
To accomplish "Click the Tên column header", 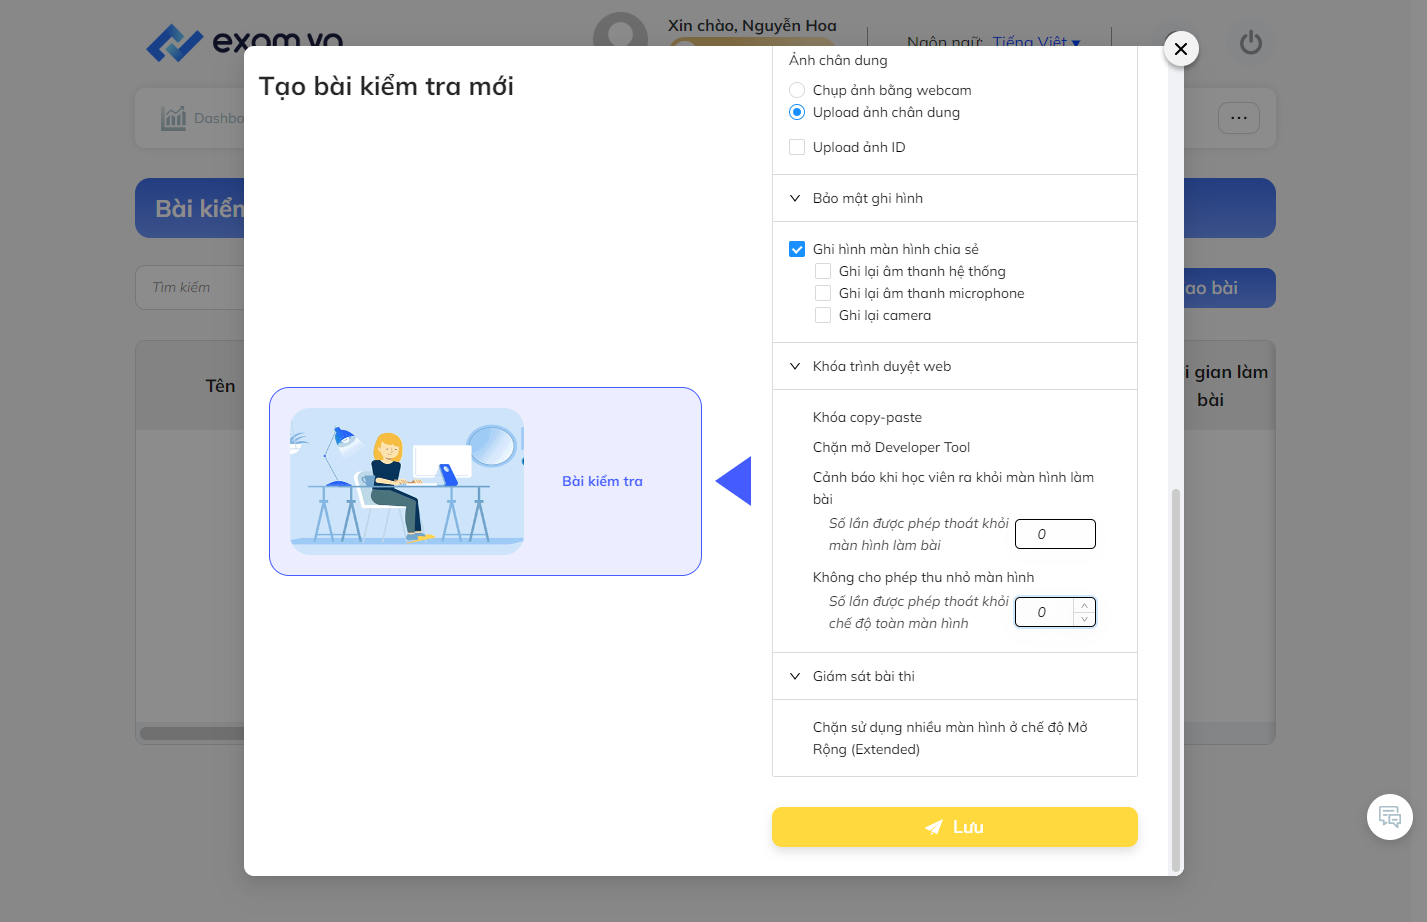I will point(220,386).
